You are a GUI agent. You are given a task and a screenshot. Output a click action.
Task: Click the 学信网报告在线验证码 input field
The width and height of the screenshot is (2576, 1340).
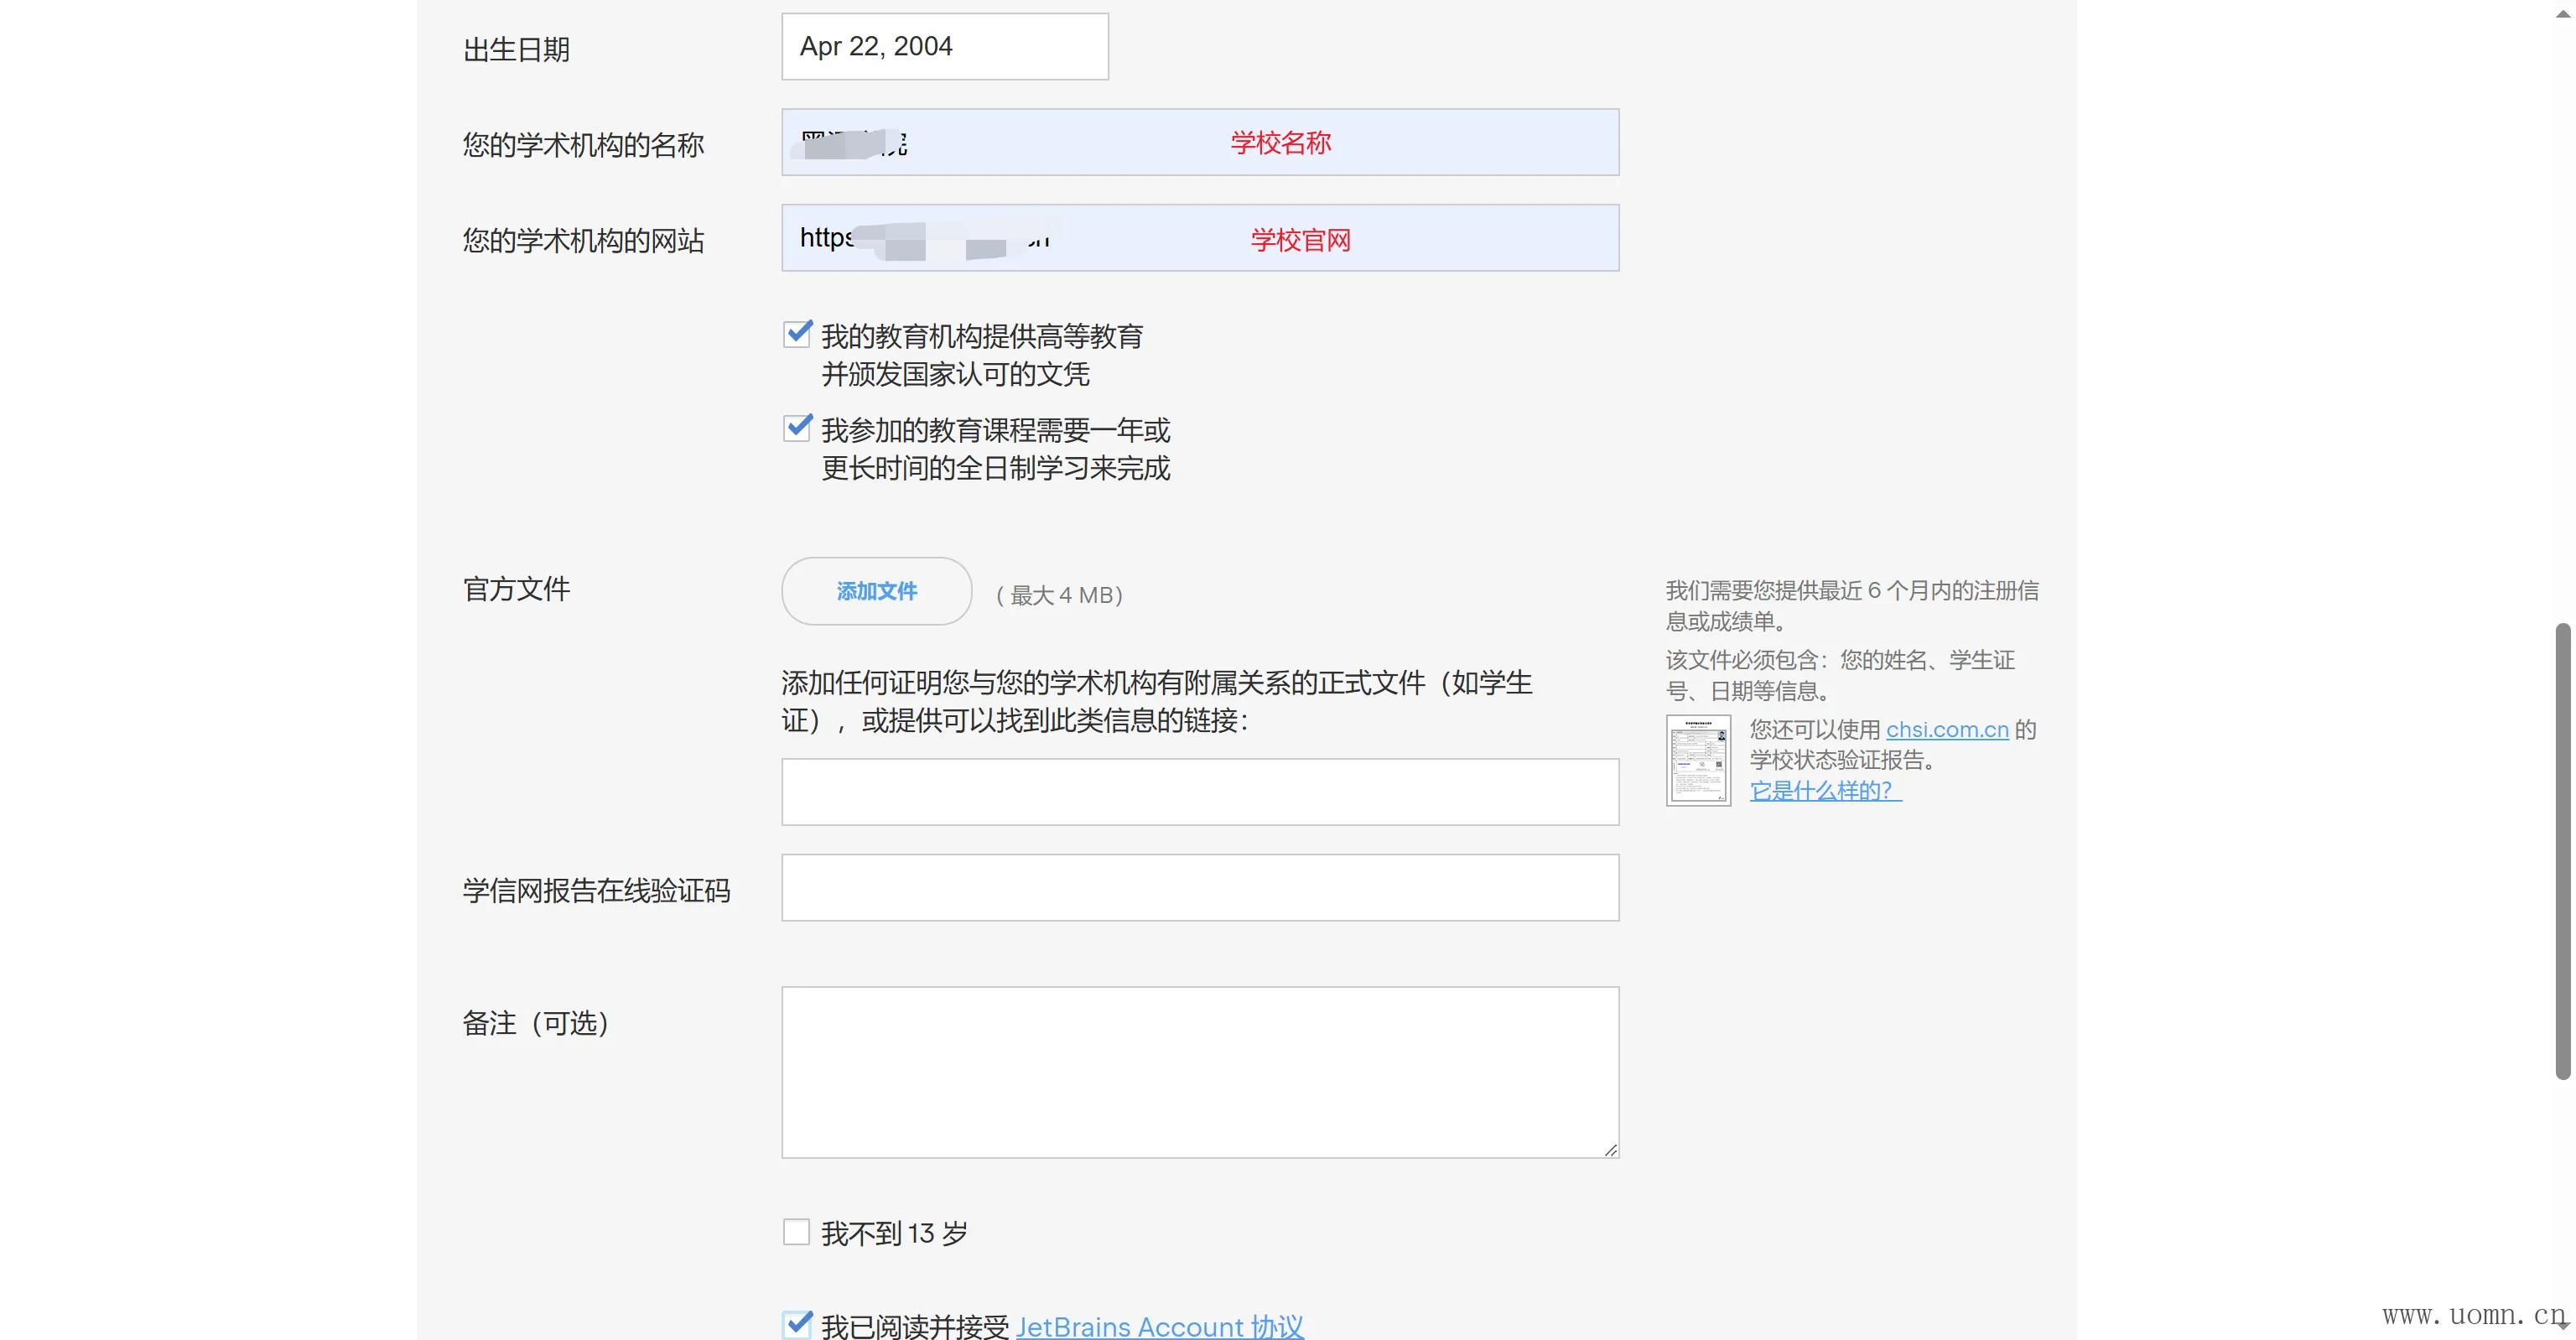coord(1199,888)
